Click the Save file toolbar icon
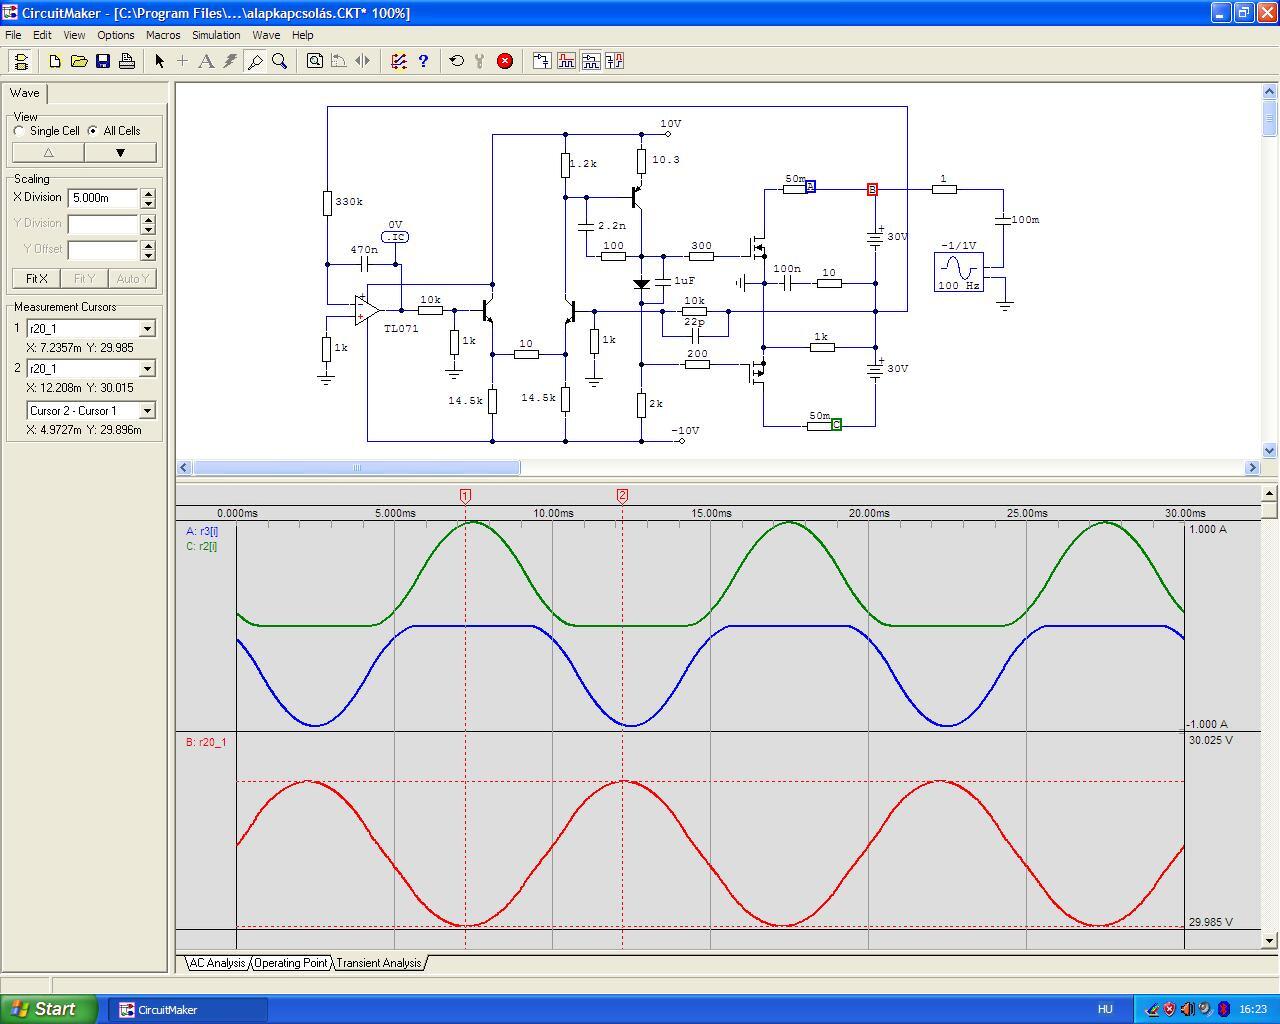Image resolution: width=1280 pixels, height=1024 pixels. coord(103,61)
